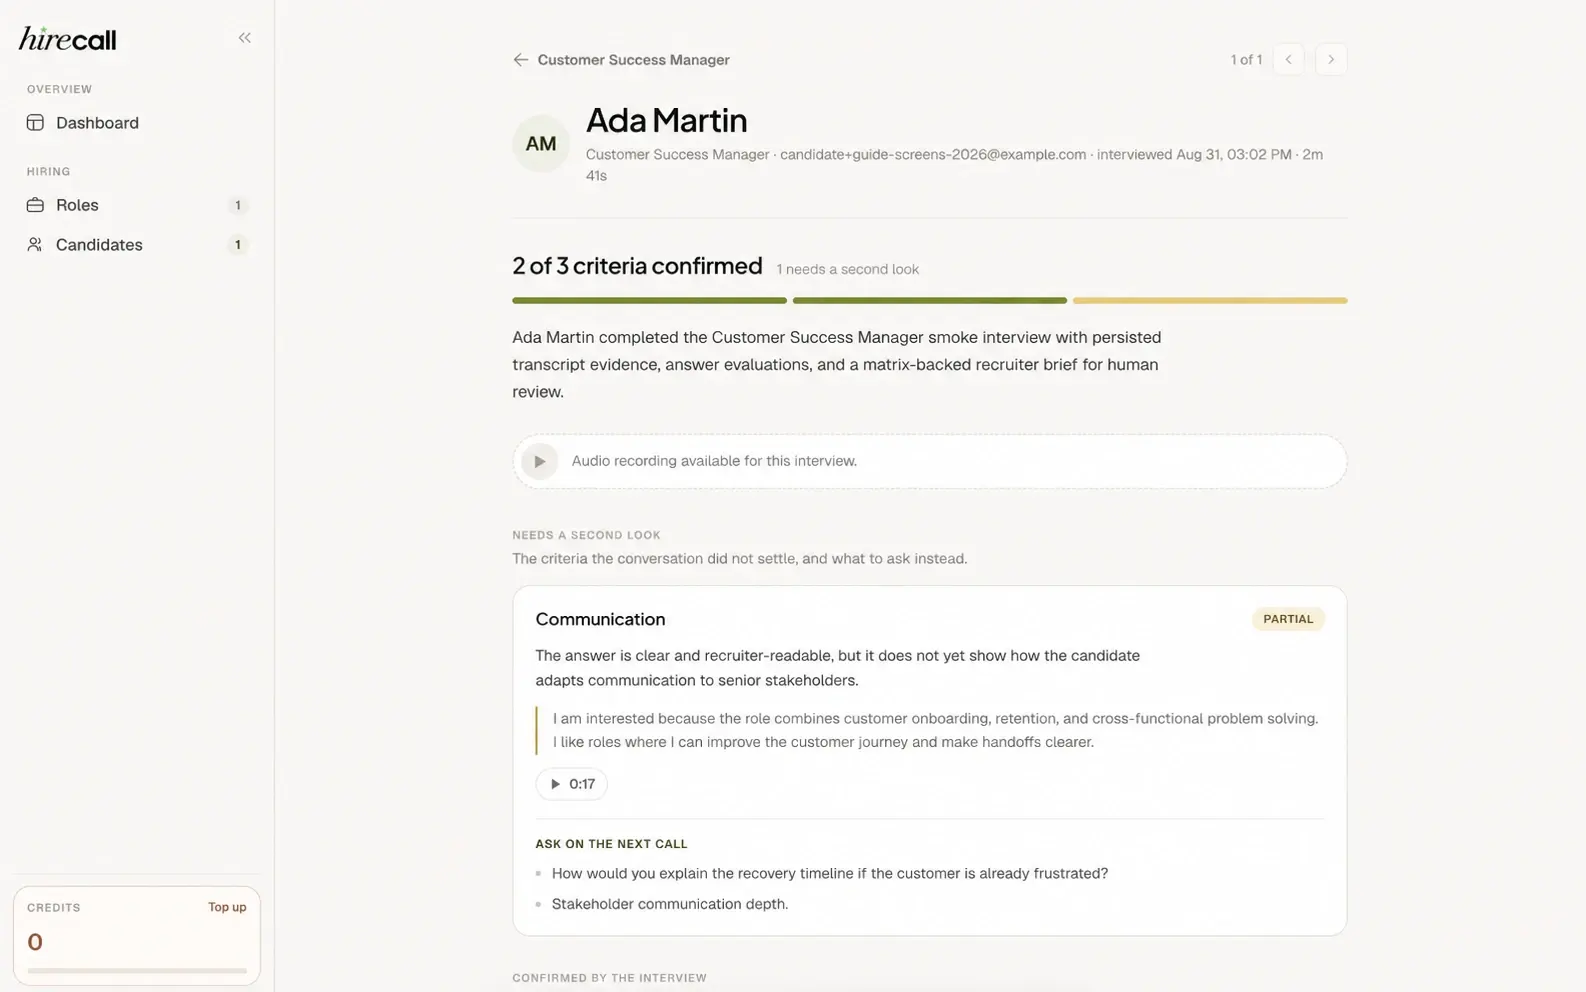Open the Candidates menu item

click(x=137, y=245)
